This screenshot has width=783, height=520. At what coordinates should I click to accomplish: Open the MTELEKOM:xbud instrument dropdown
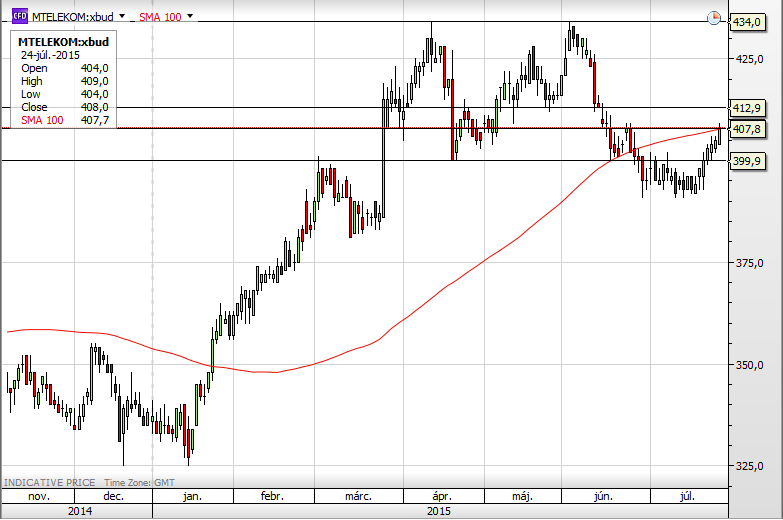122,16
